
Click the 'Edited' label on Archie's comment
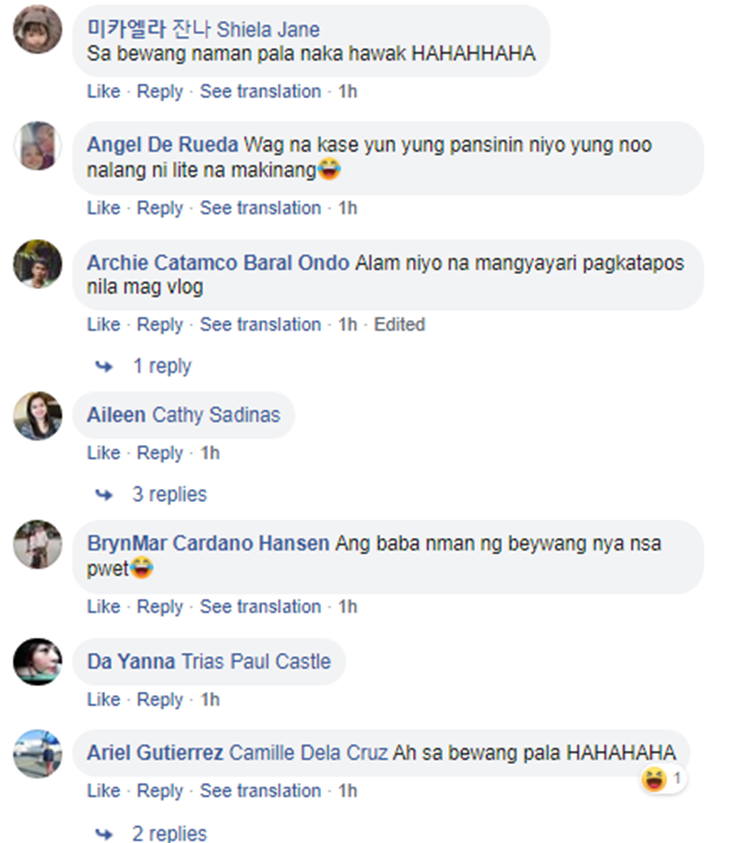click(x=399, y=325)
